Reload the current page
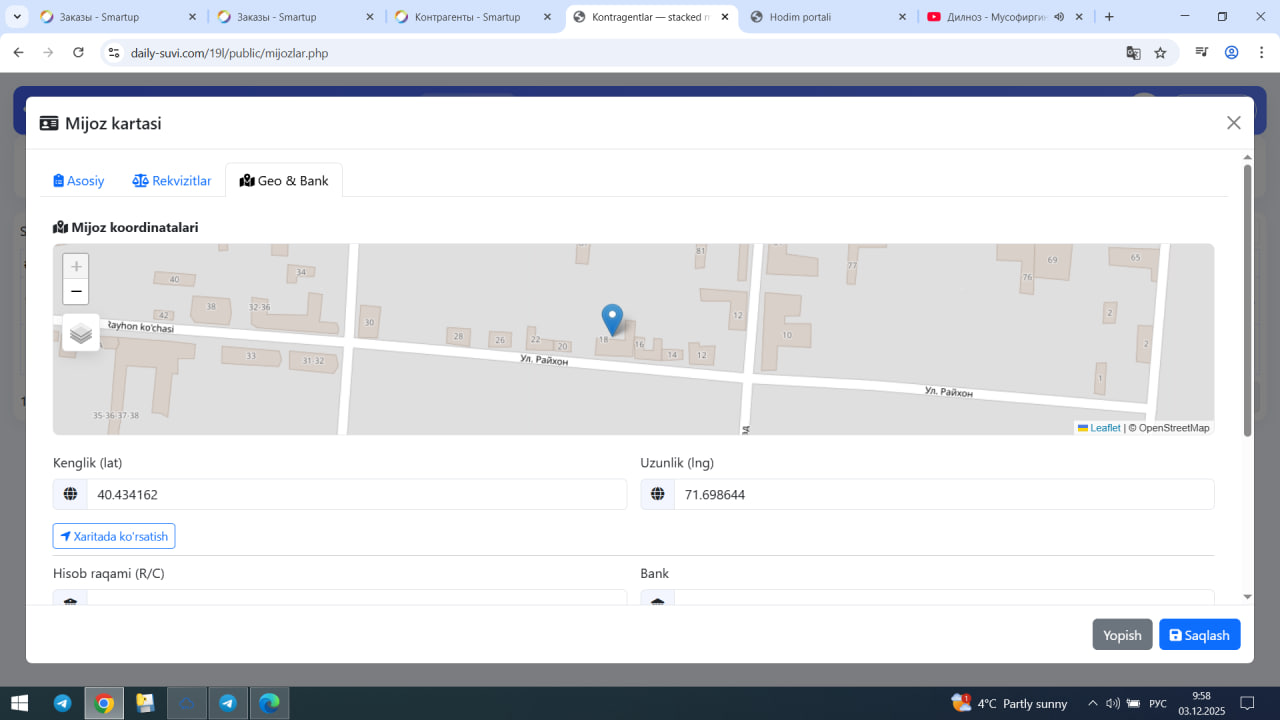This screenshot has width=1280, height=720. pos(78,53)
